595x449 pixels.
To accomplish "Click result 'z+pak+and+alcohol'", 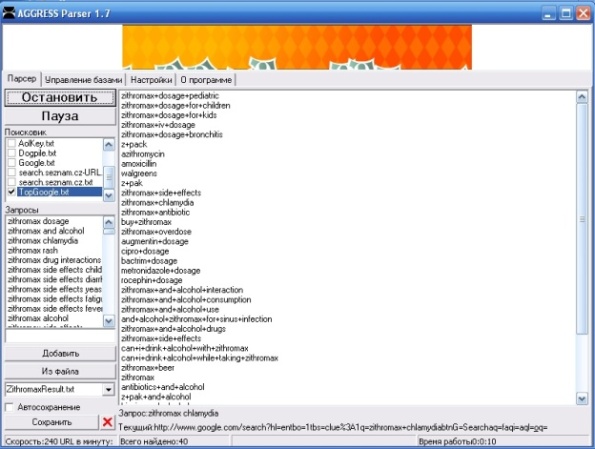I will pos(156,397).
